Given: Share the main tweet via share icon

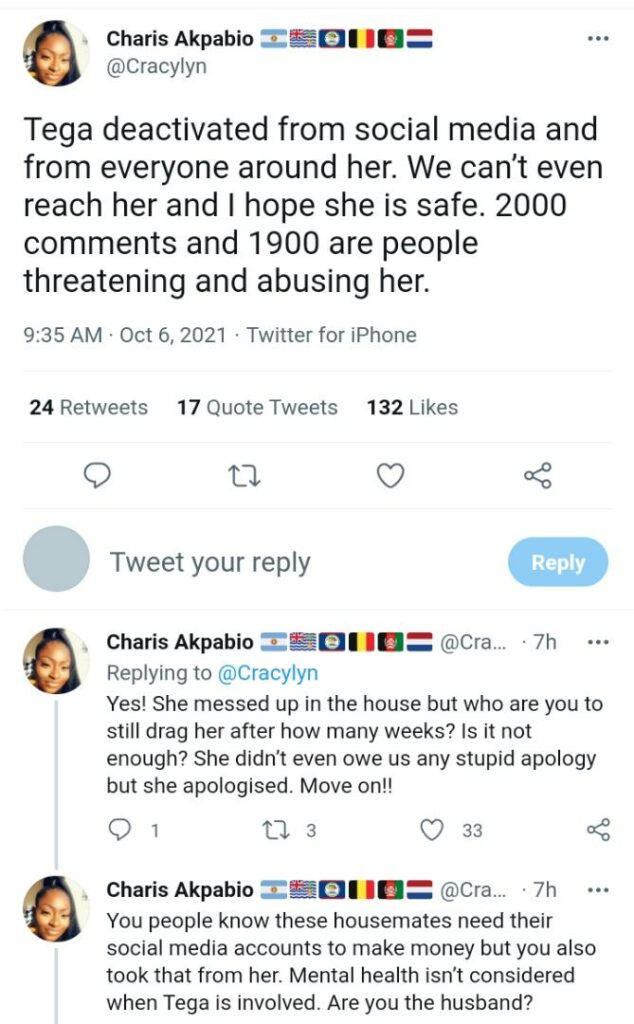Looking at the screenshot, I should pyautogui.click(x=538, y=475).
